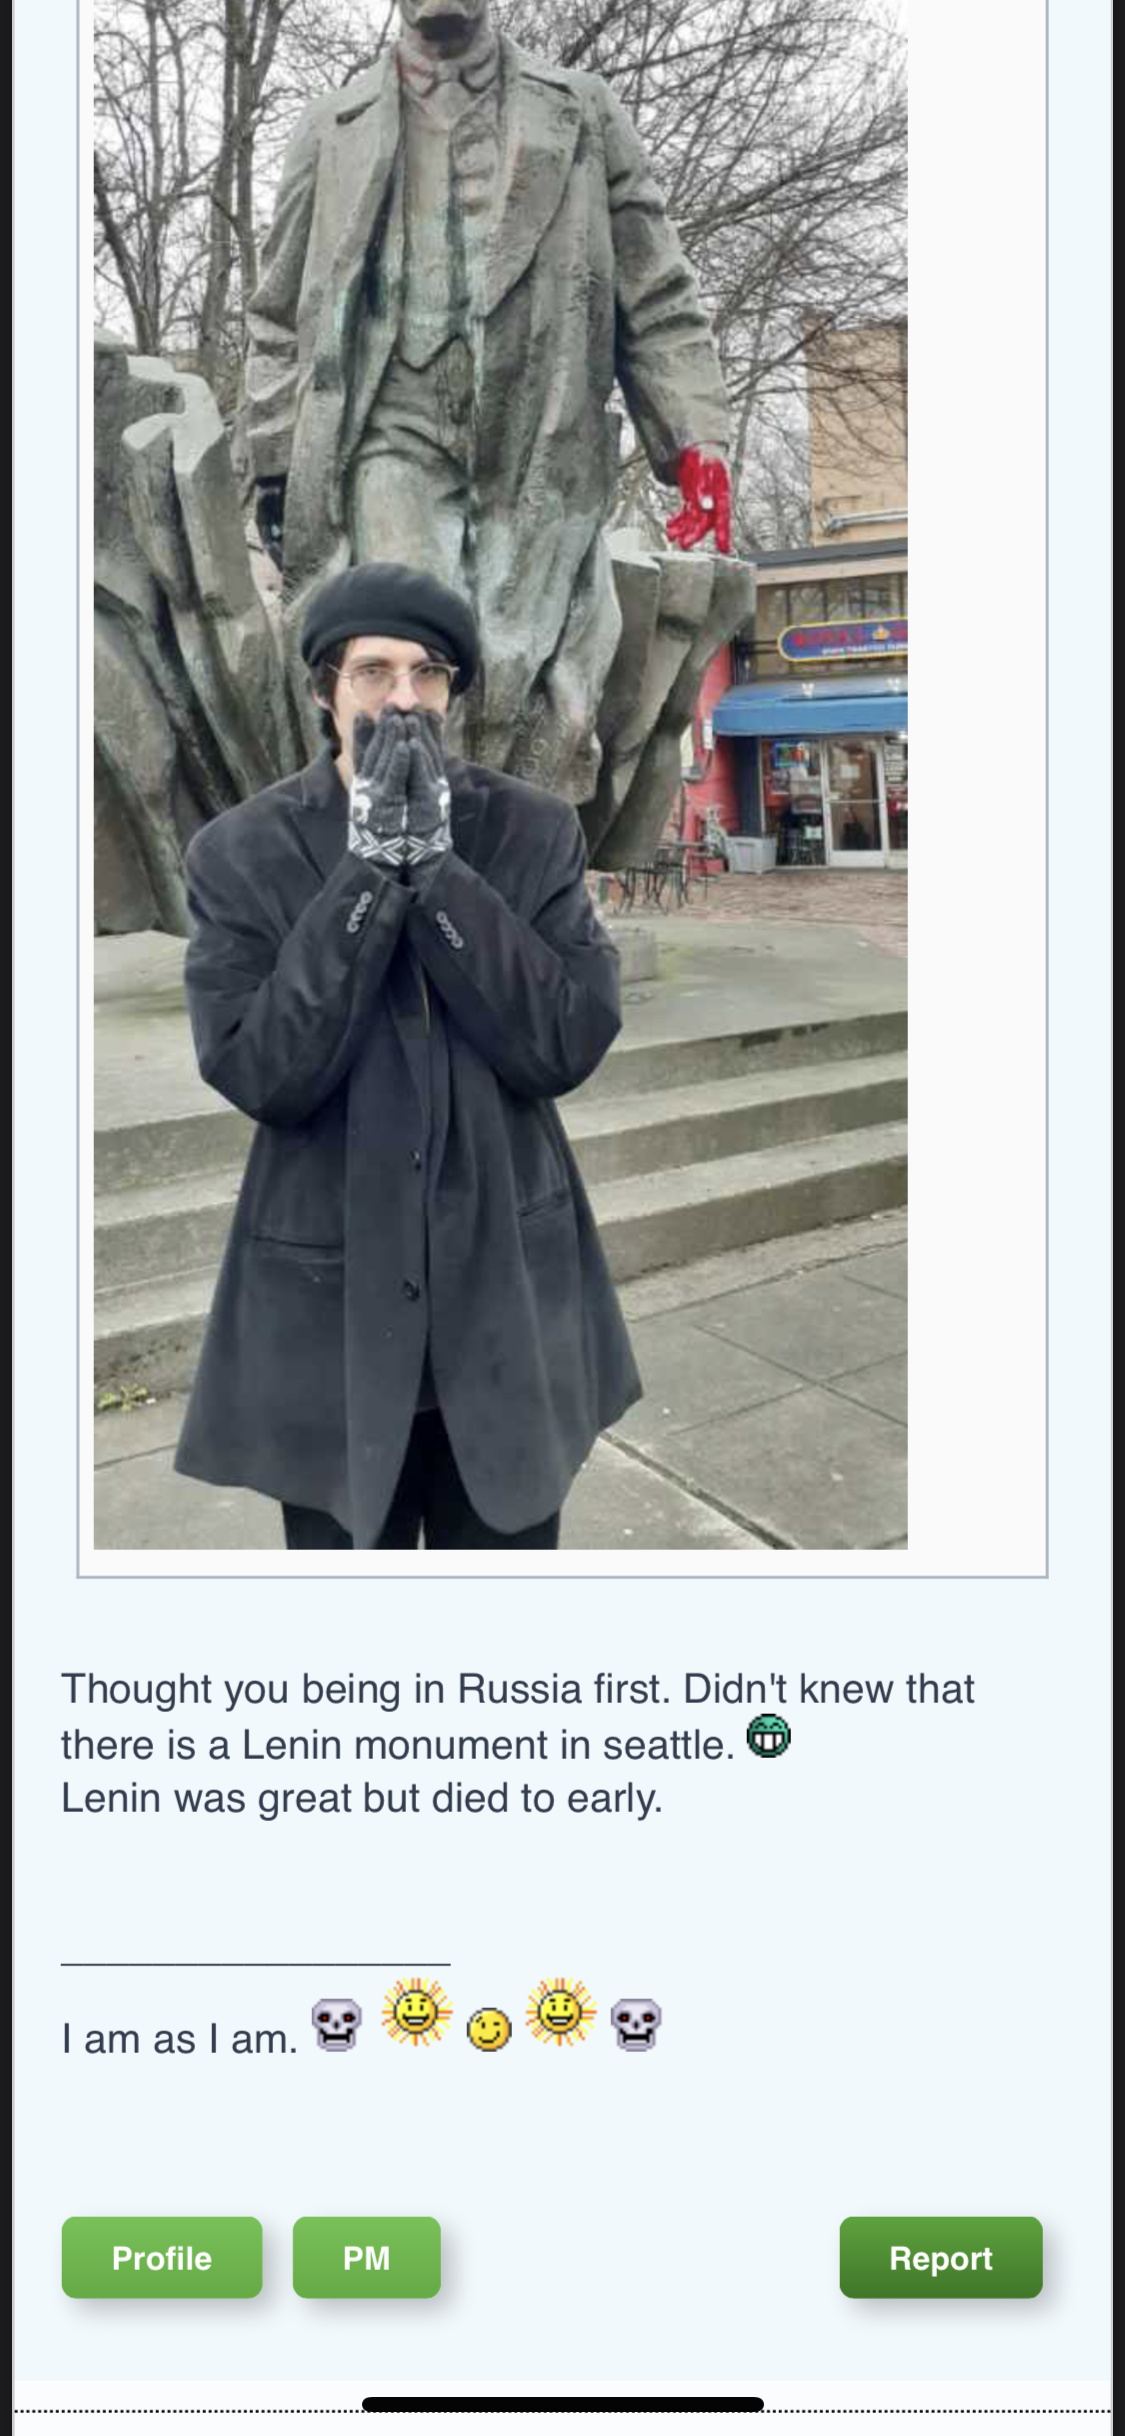Click the green grinning emoji after 'seattle.'
The height and width of the screenshot is (2436, 1125).
pos(769,1736)
